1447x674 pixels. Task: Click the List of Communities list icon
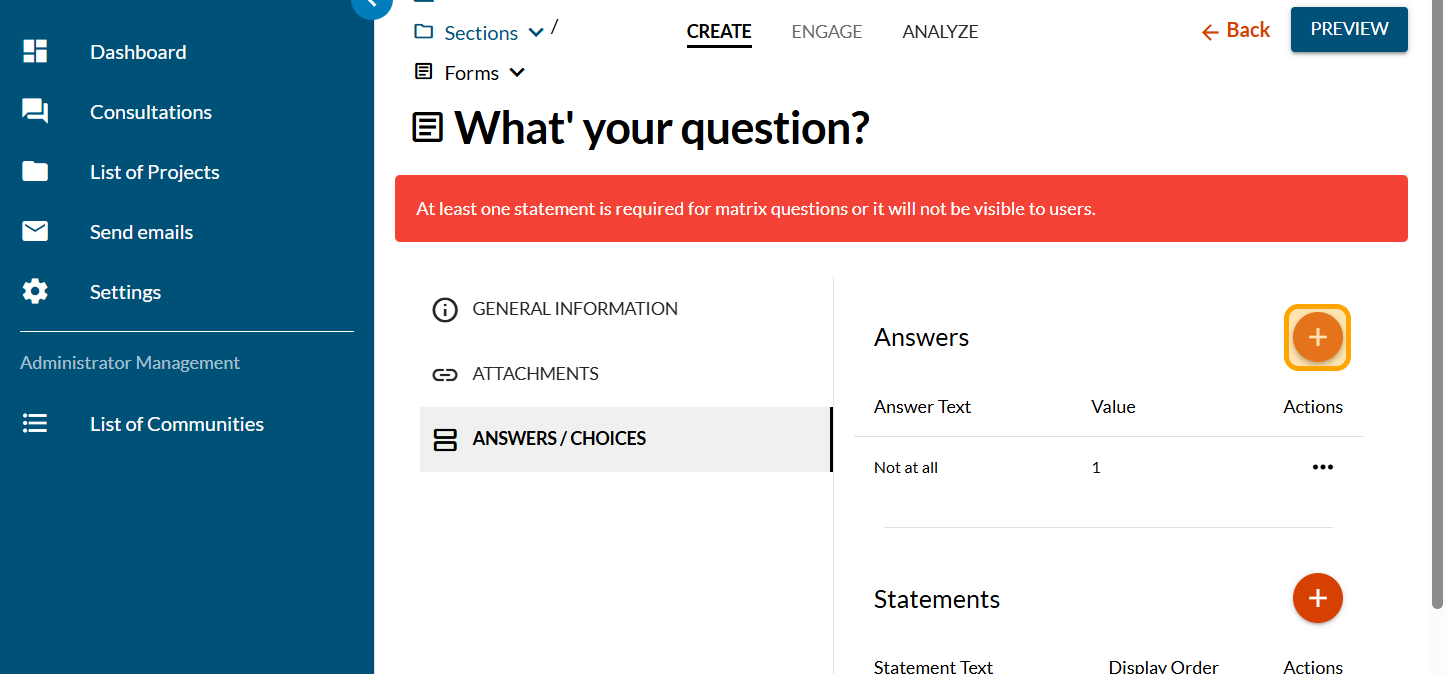coord(35,424)
